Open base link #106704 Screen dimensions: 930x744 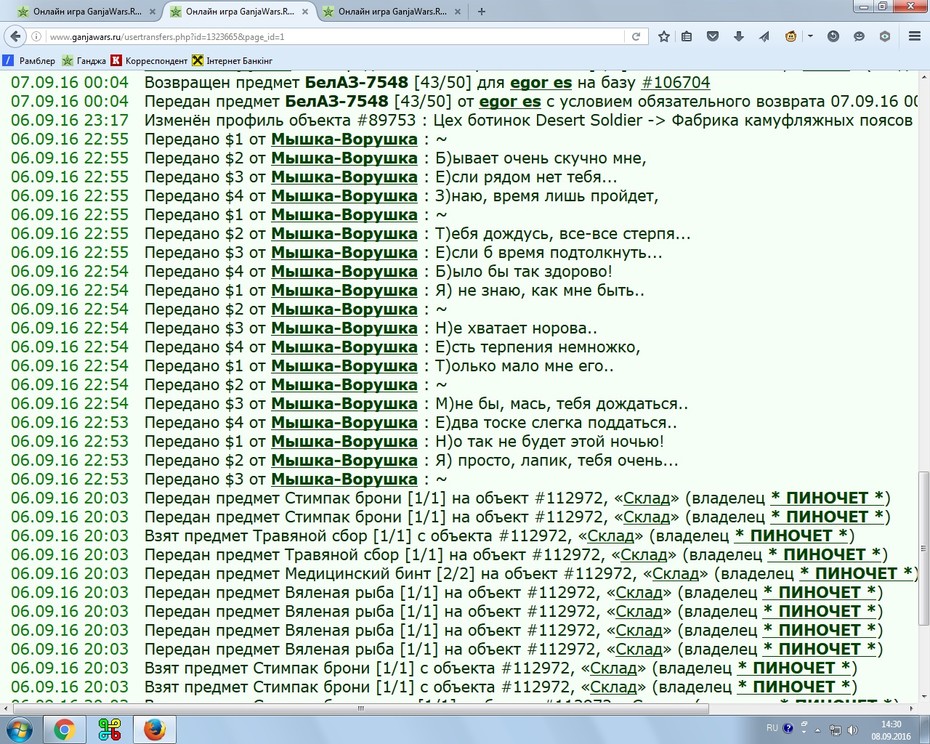click(x=676, y=82)
